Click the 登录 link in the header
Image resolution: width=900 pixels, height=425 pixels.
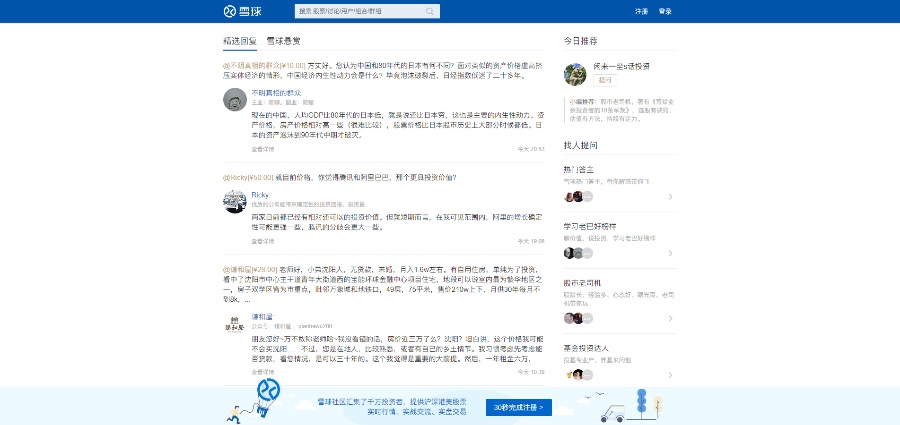click(665, 11)
